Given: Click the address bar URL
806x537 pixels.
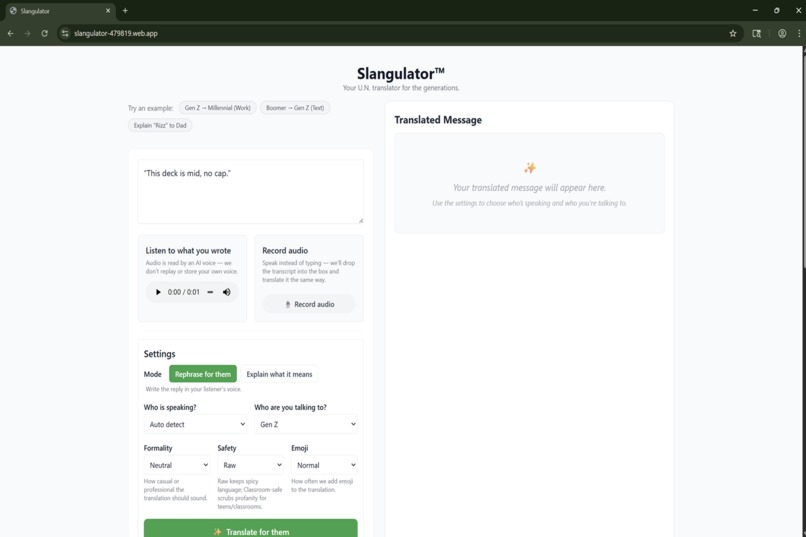Looking at the screenshot, I should [116, 33].
